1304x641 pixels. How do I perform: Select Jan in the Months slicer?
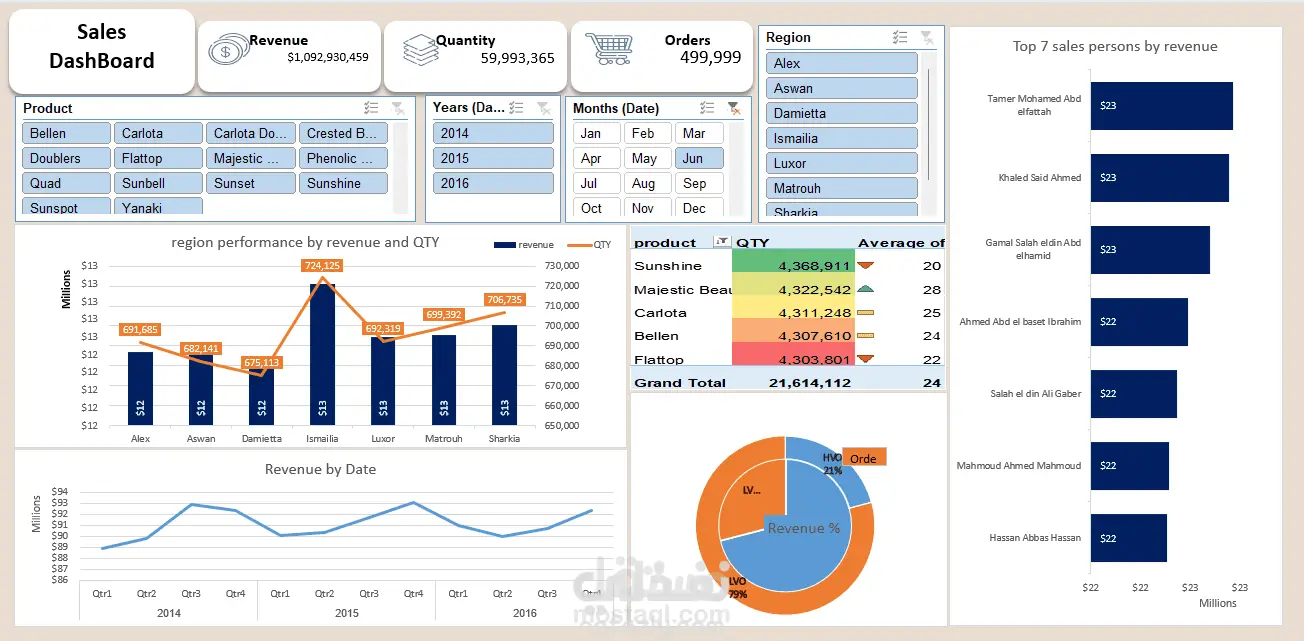[x=597, y=133]
